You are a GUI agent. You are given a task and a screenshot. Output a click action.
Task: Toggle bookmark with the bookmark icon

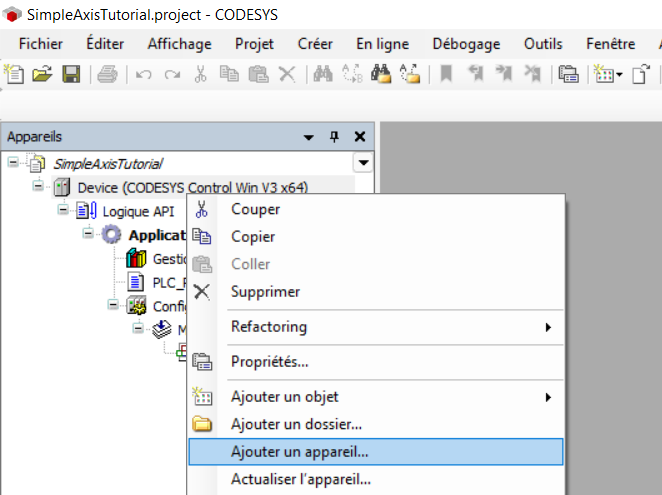tap(446, 74)
